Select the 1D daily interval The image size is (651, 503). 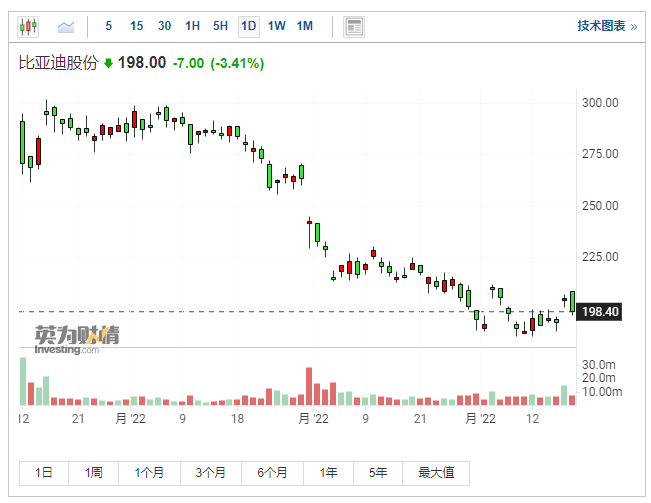click(x=249, y=26)
